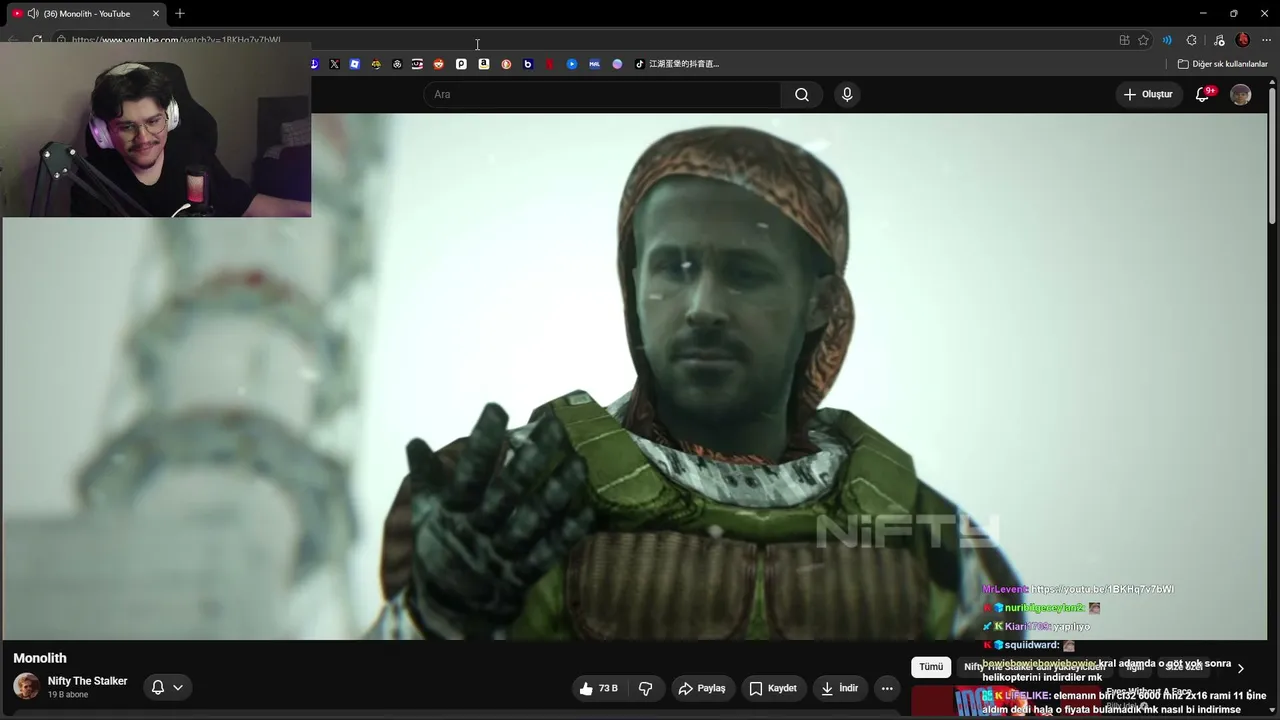Open the TikTok 江湖蛋堡的抖音直 bookmark
The width and height of the screenshot is (1280, 720).
(x=677, y=64)
